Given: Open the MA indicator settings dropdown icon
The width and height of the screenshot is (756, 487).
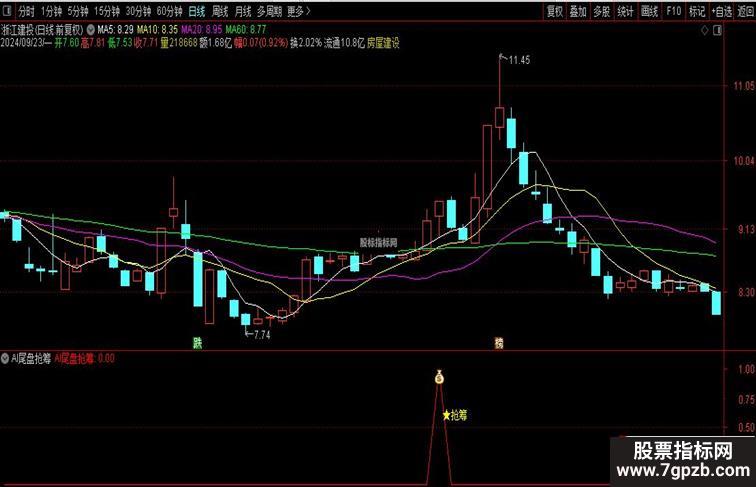Looking at the screenshot, I should [x=90, y=30].
